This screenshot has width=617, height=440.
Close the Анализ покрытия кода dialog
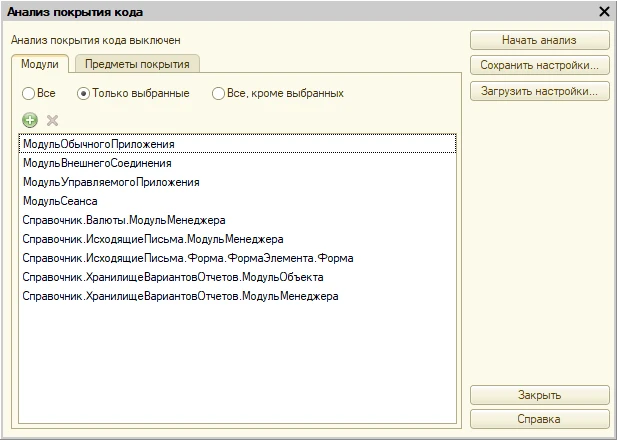pyautogui.click(x=604, y=12)
